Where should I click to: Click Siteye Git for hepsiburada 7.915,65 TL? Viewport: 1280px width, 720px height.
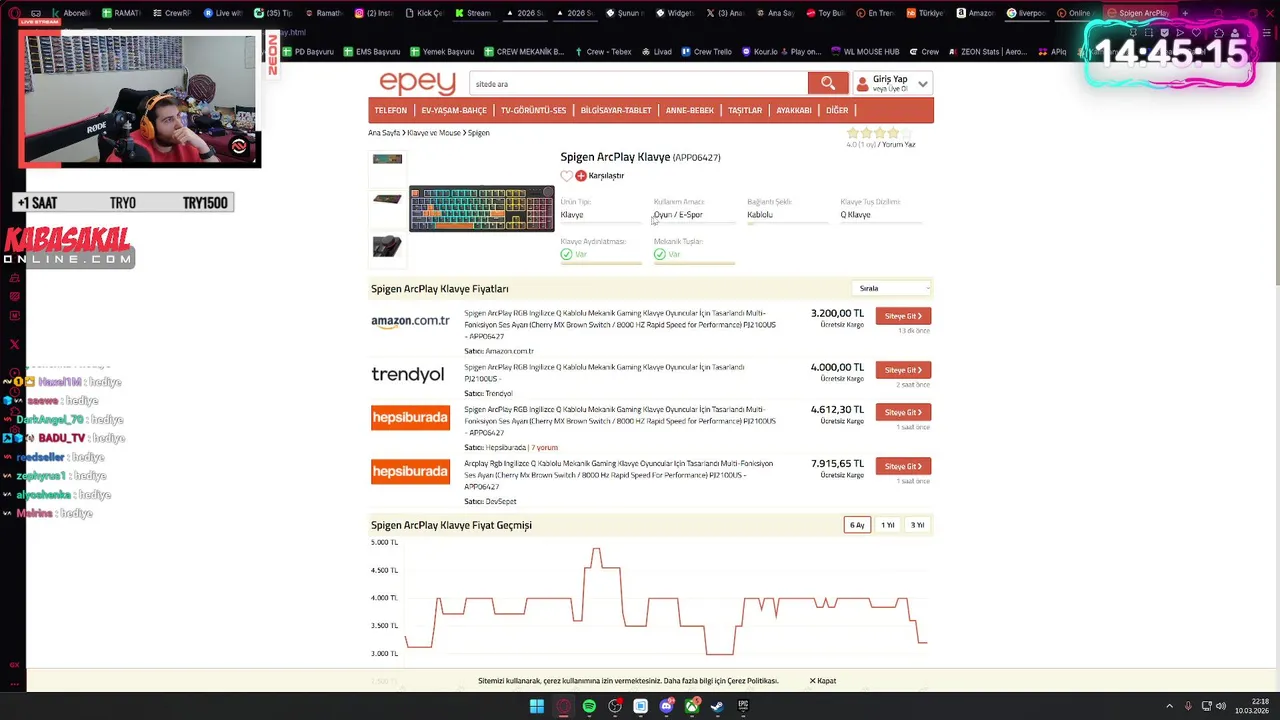point(903,466)
